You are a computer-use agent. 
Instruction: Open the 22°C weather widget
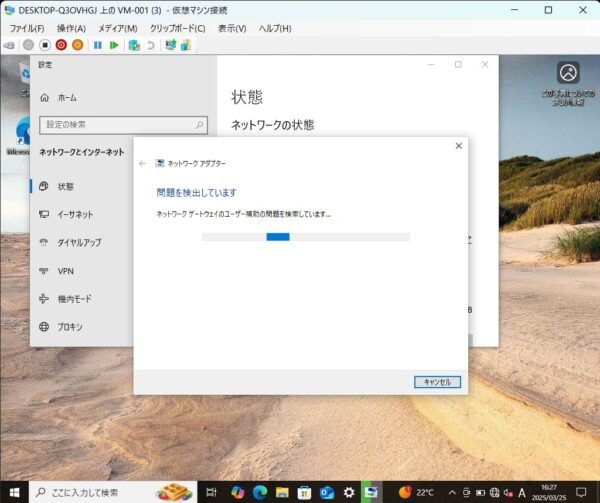tap(416, 492)
